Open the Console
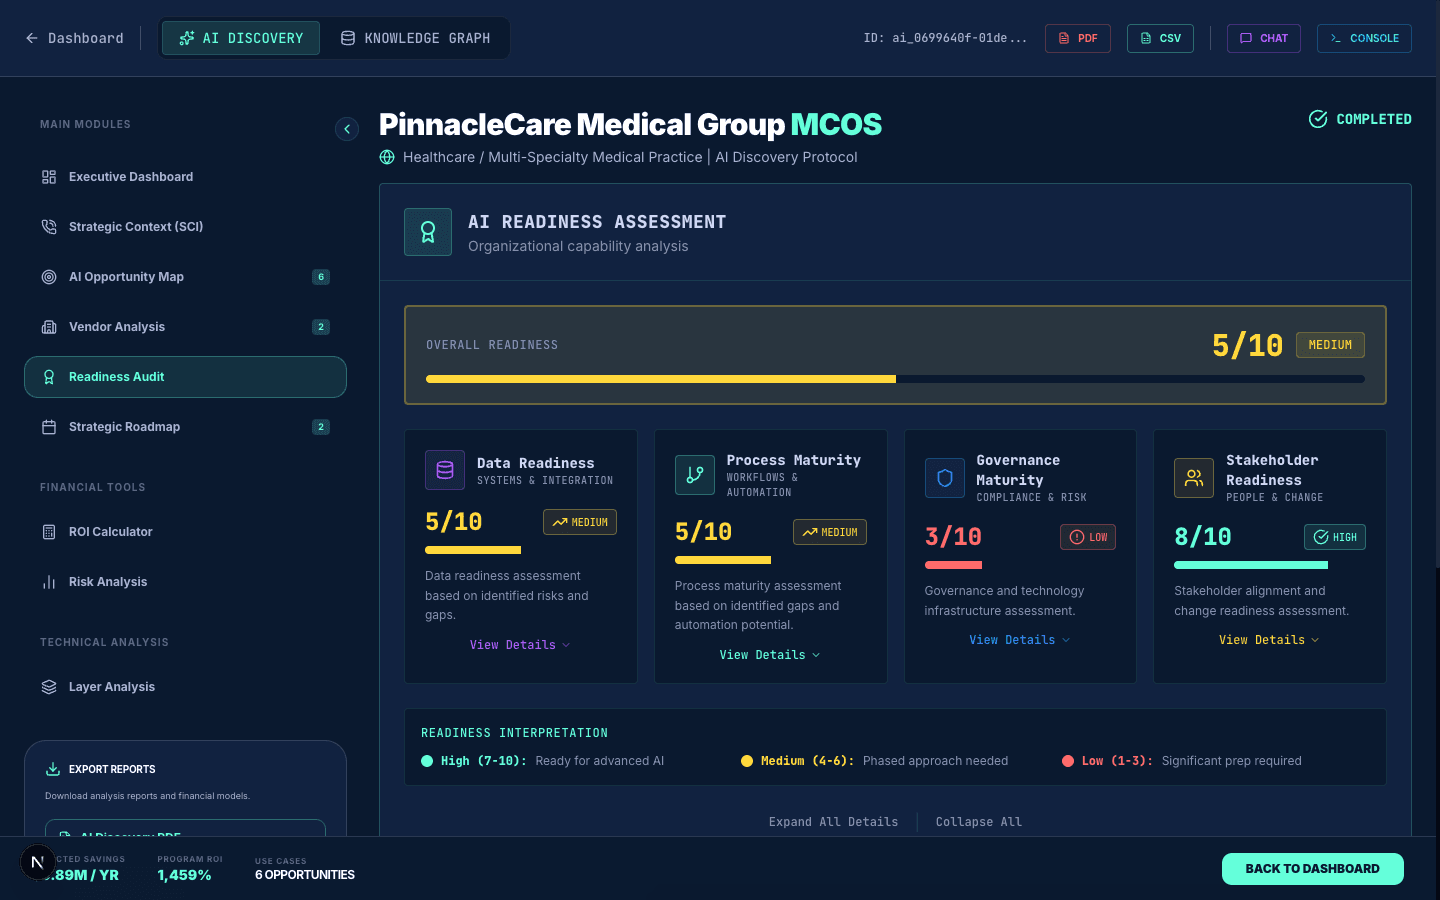Image resolution: width=1440 pixels, height=900 pixels. pyautogui.click(x=1364, y=38)
